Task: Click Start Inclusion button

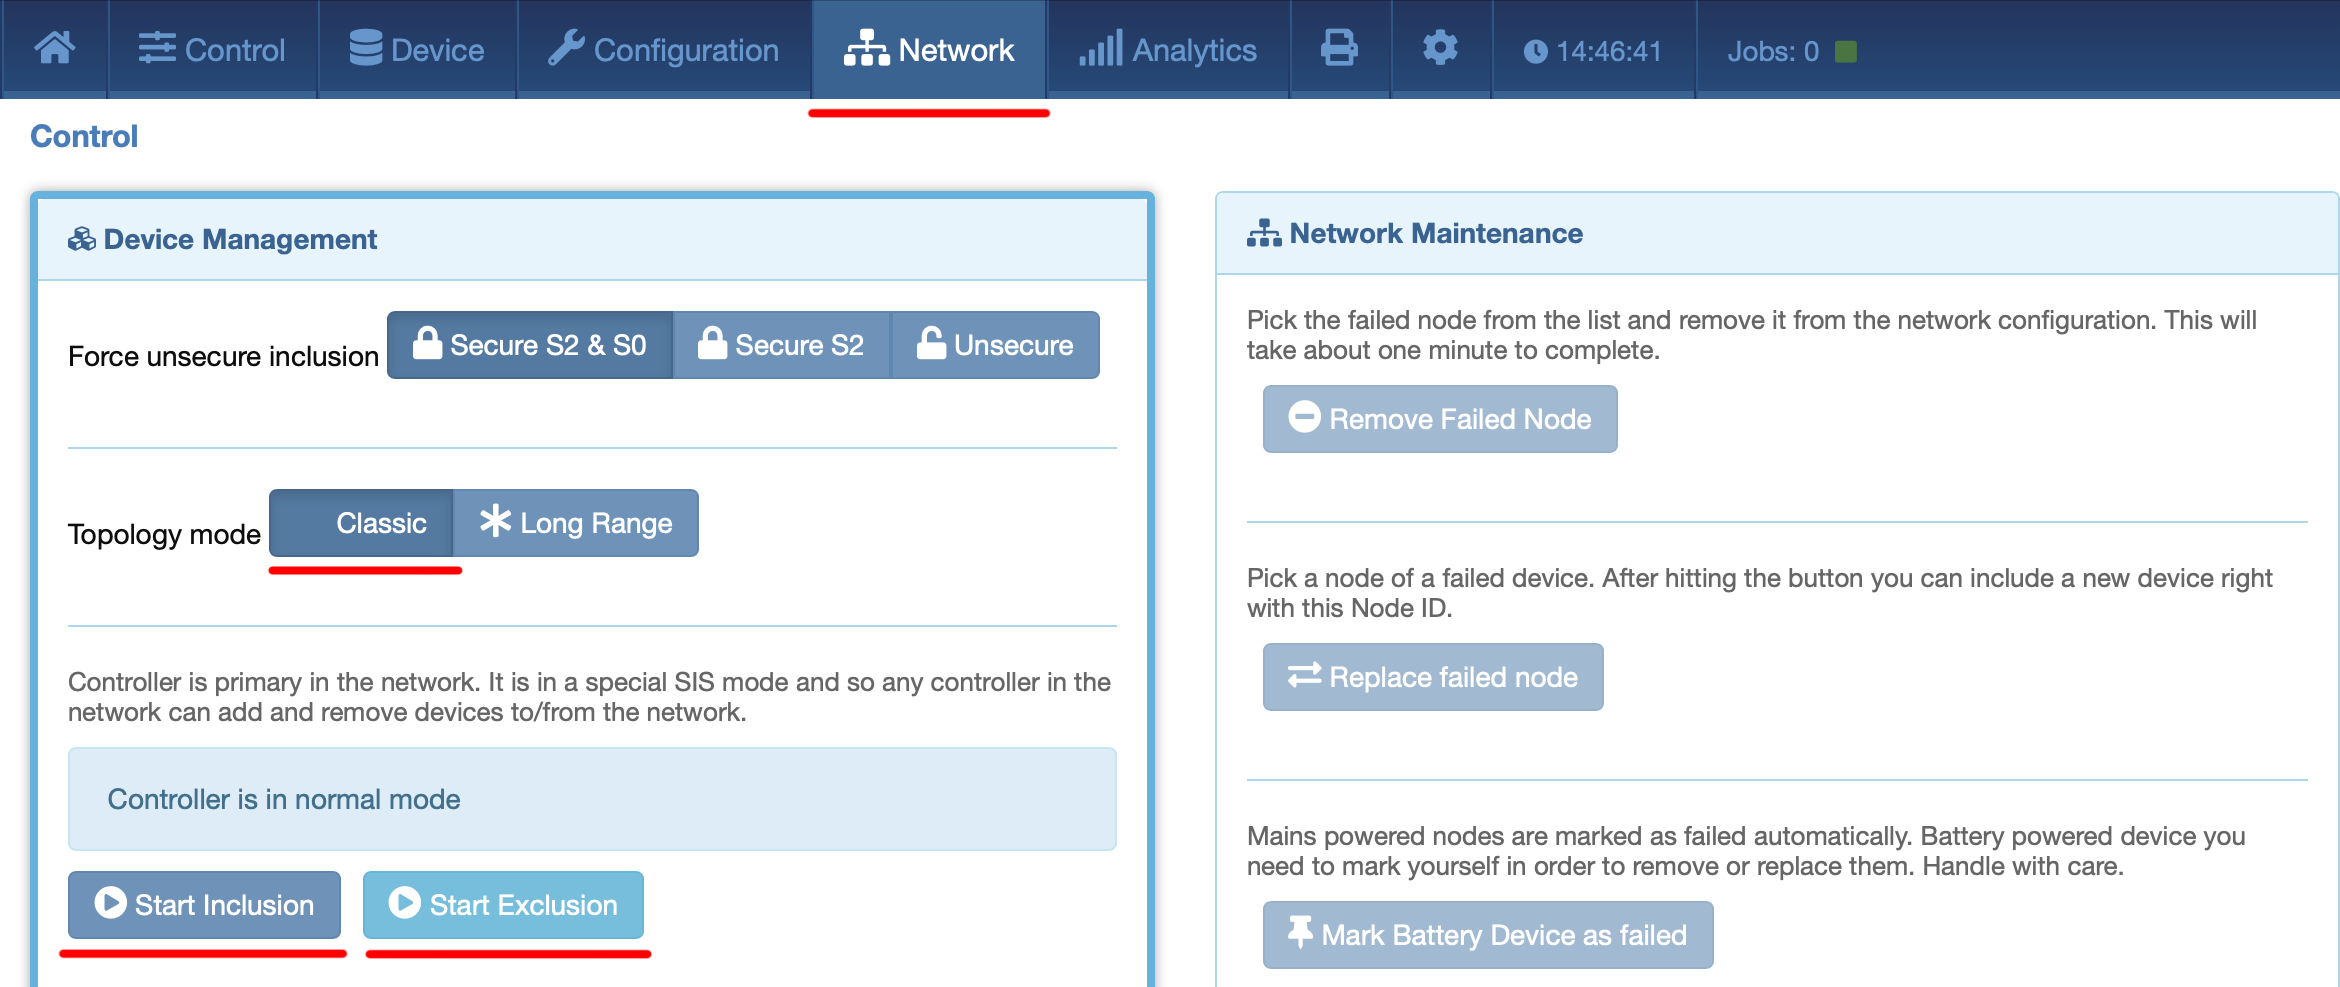Action: (204, 905)
